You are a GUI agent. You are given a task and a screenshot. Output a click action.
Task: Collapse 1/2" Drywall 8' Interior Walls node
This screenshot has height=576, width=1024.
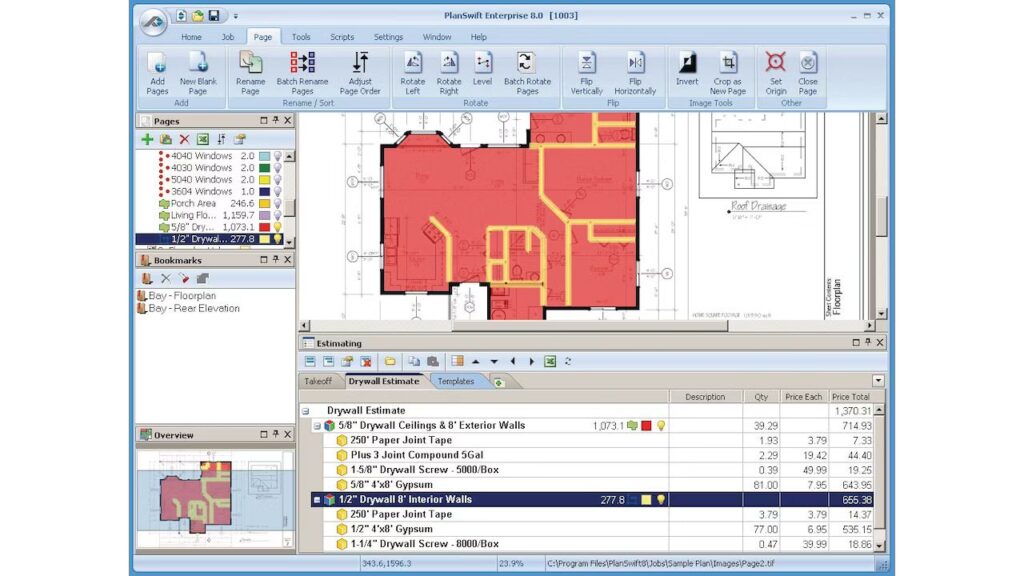(x=317, y=500)
